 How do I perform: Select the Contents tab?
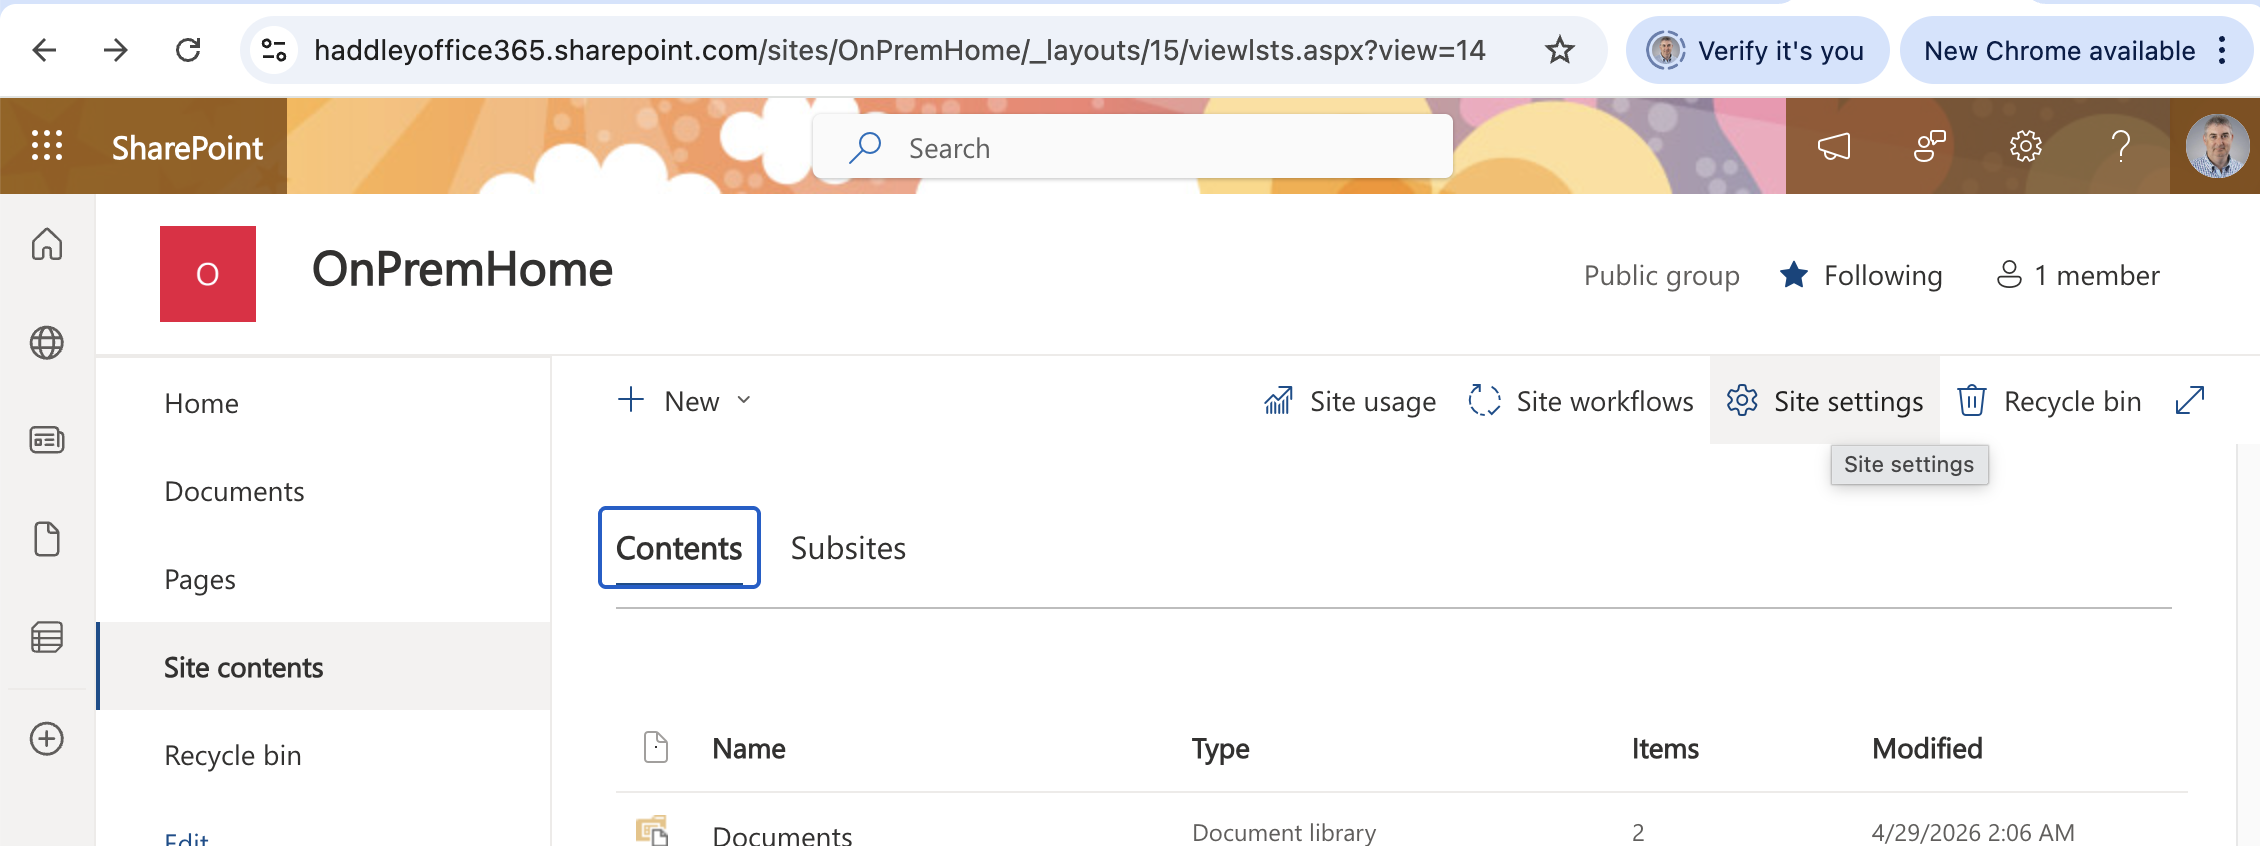click(x=679, y=548)
